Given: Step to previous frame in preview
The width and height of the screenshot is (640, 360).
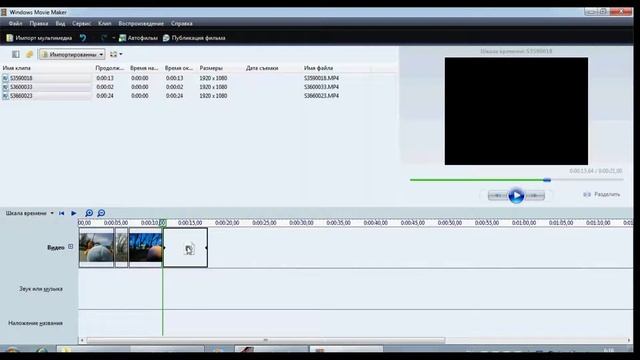Looking at the screenshot, I should point(498,196).
